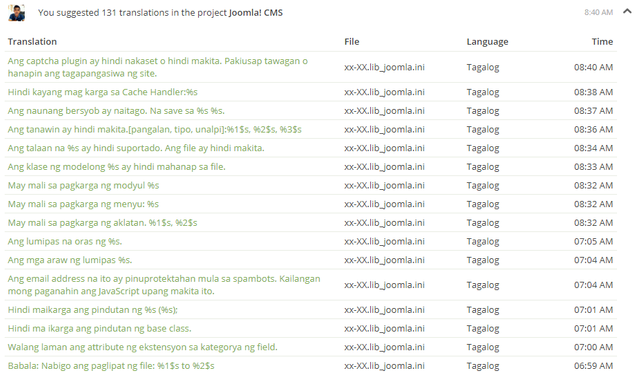The image size is (640, 372).
Task: Collapse the activity entry with chevron arrow
Action: pos(627,11)
